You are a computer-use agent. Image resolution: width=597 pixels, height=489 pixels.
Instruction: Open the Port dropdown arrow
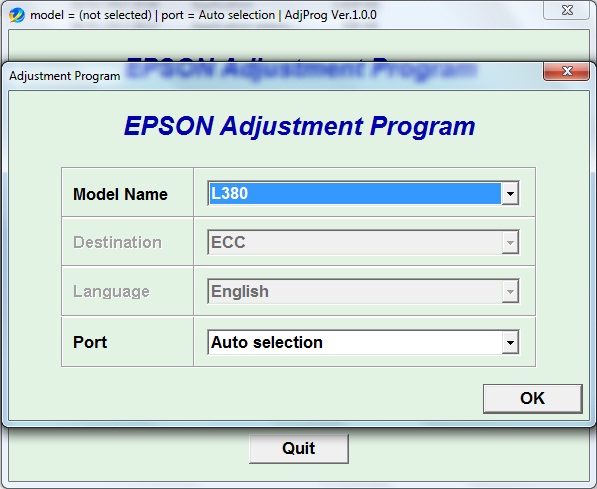point(510,342)
